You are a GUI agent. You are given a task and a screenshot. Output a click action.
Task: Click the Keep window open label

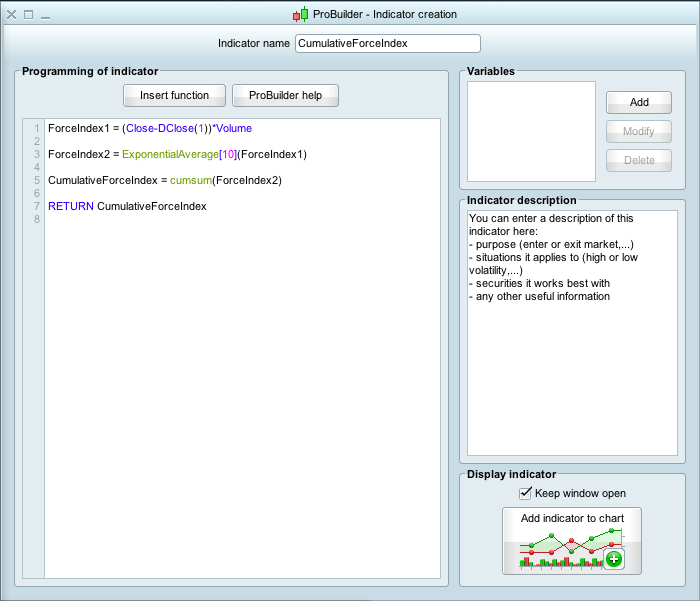click(580, 493)
